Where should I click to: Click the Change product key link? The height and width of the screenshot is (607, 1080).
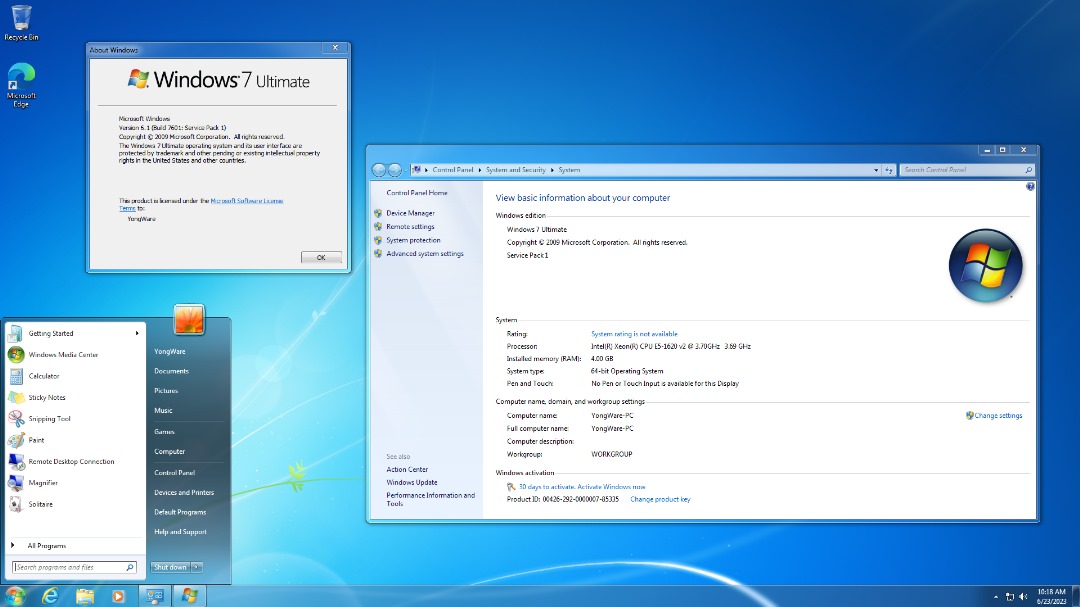pyautogui.click(x=660, y=499)
